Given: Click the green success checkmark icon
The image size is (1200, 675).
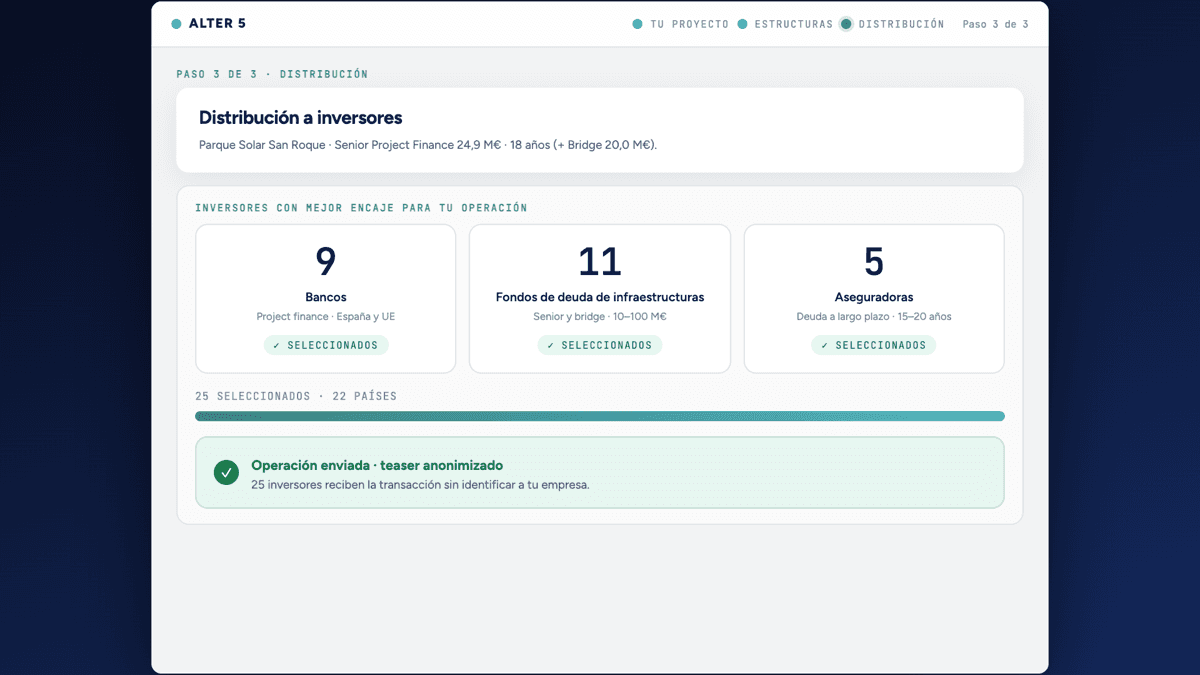Looking at the screenshot, I should [226, 472].
